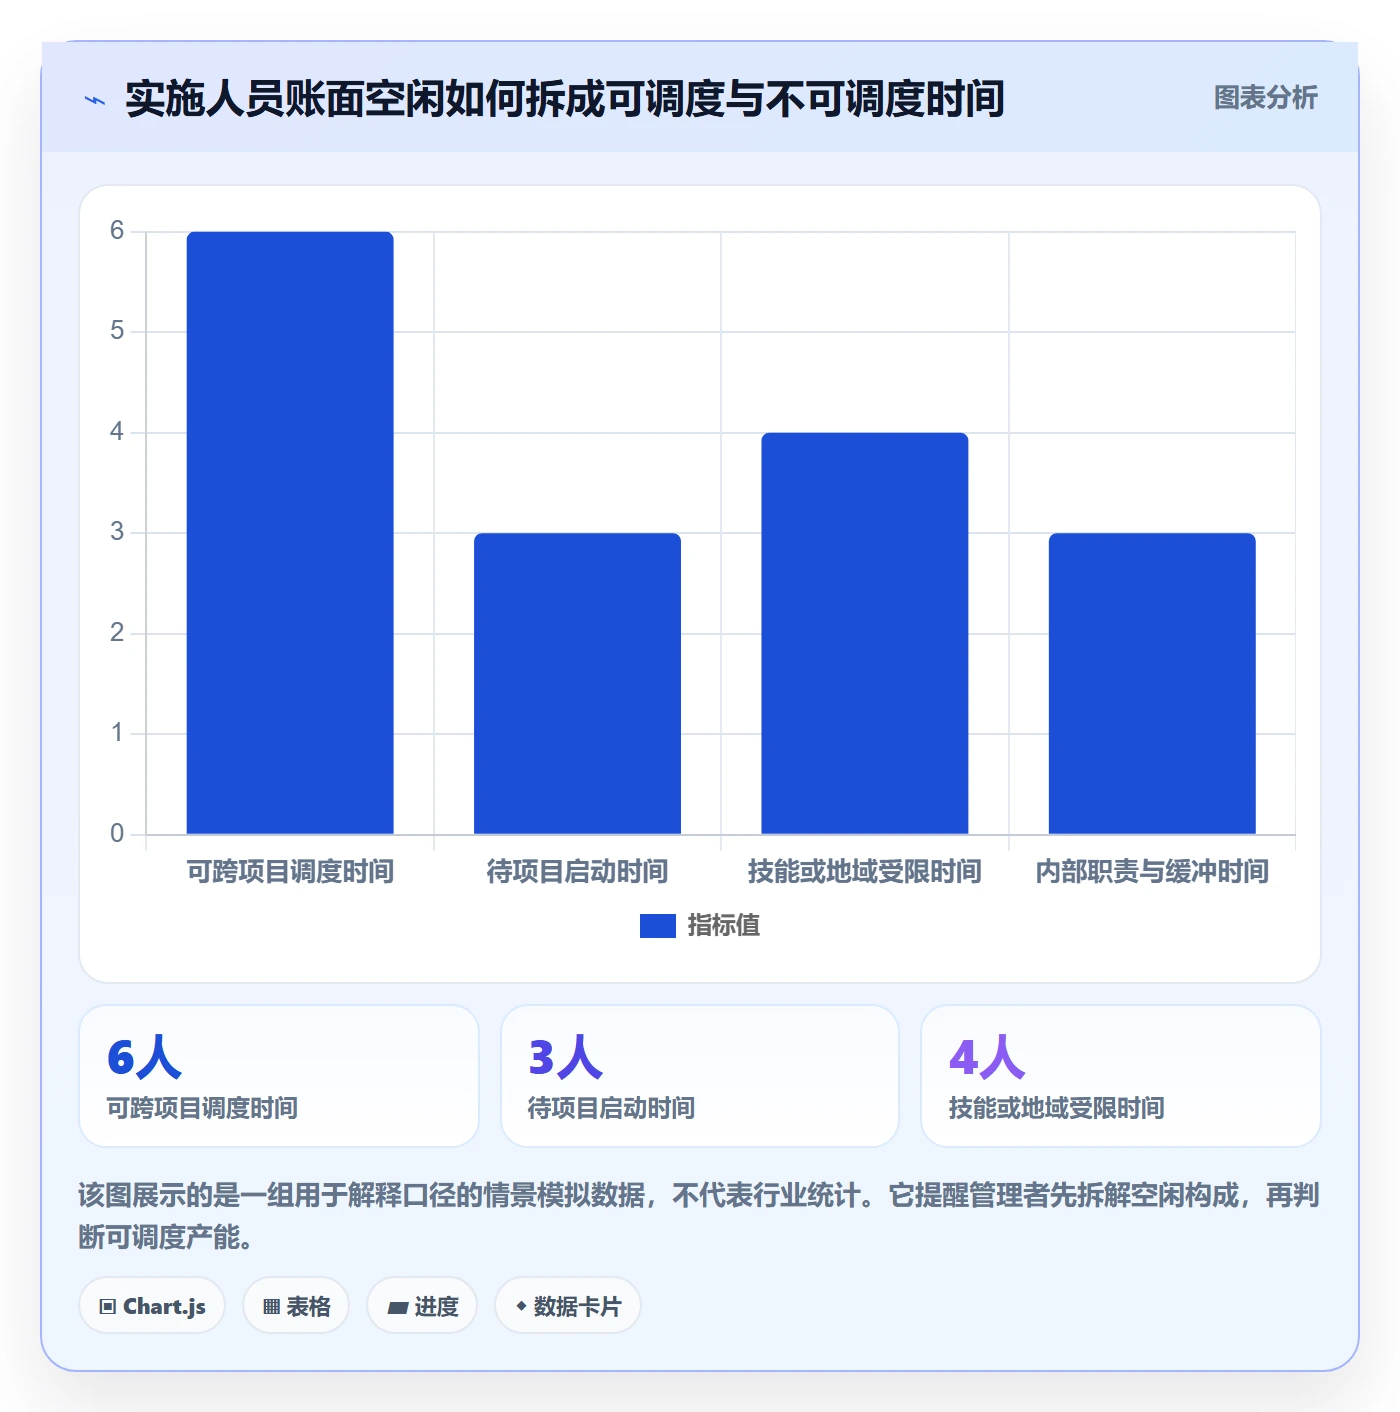The width and height of the screenshot is (1400, 1412).
Task: Click the 数据卡片 tag chip
Action: click(x=568, y=1306)
